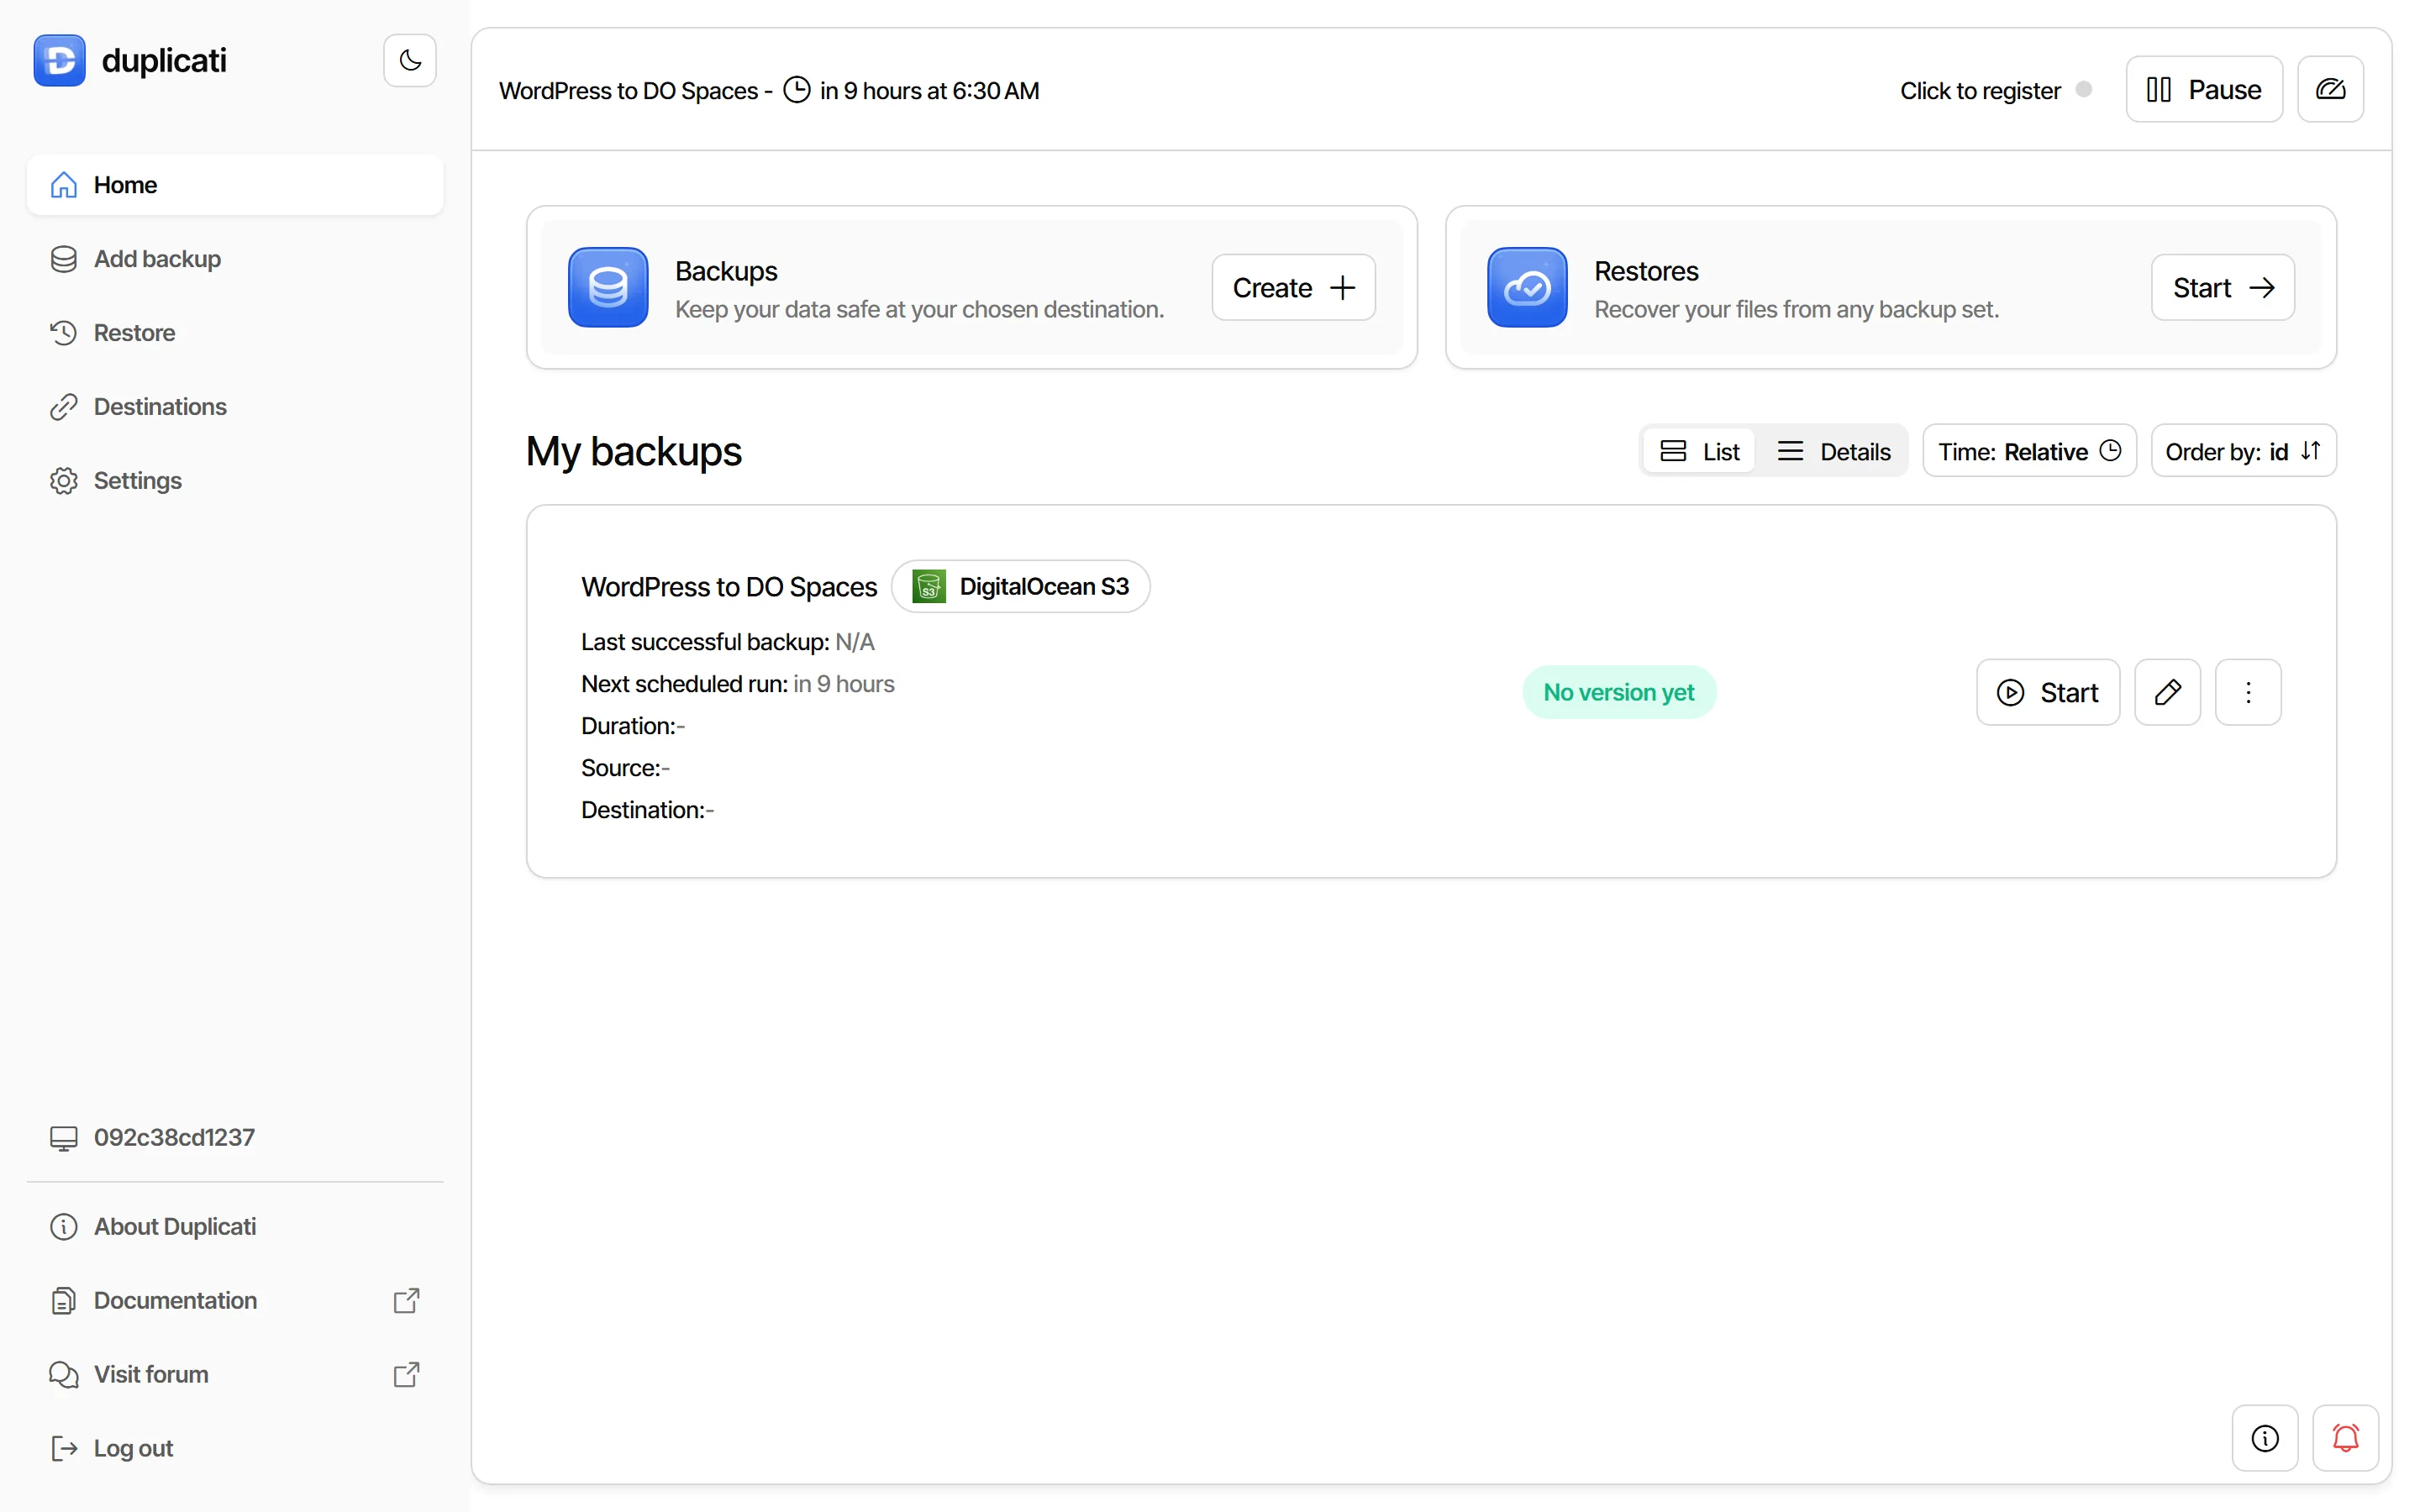The image size is (2420, 1512).
Task: Click the Visit forum chat bubbles icon
Action: point(63,1374)
